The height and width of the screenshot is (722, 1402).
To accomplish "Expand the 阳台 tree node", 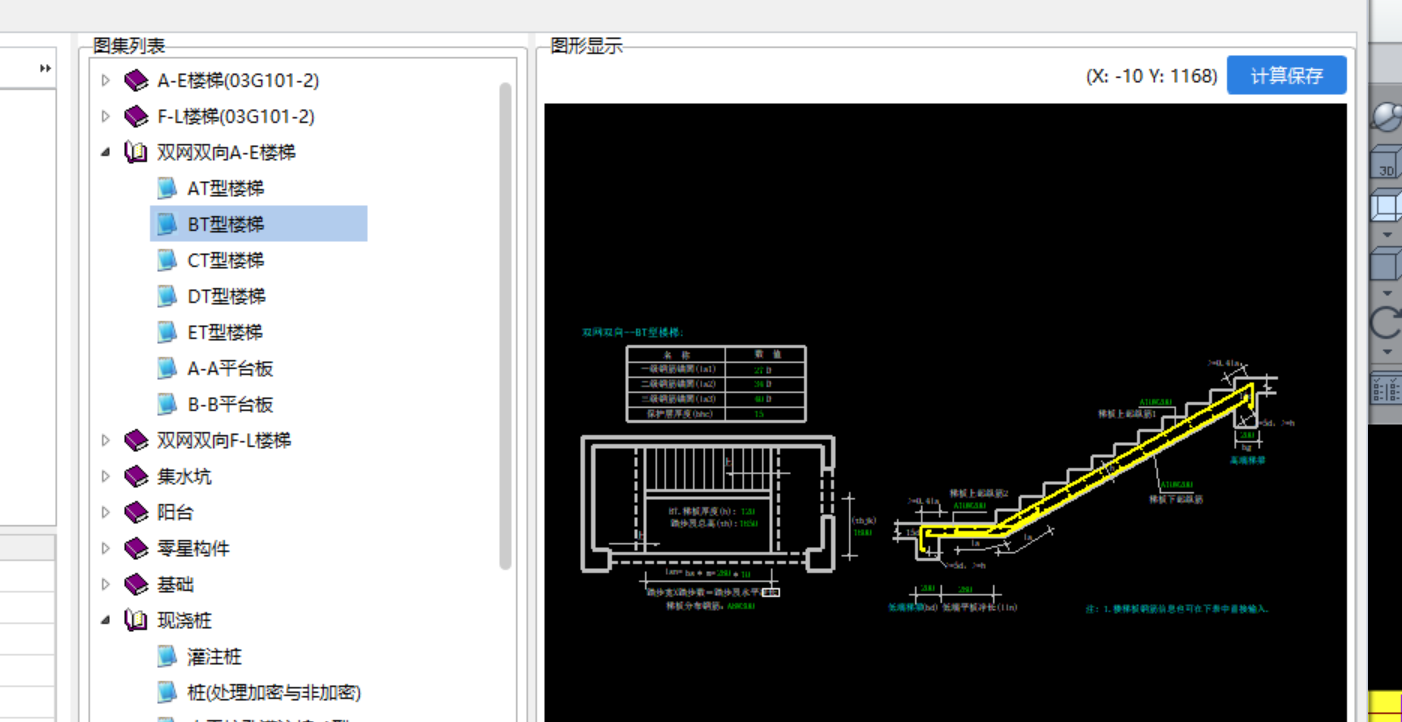I will [x=106, y=513].
